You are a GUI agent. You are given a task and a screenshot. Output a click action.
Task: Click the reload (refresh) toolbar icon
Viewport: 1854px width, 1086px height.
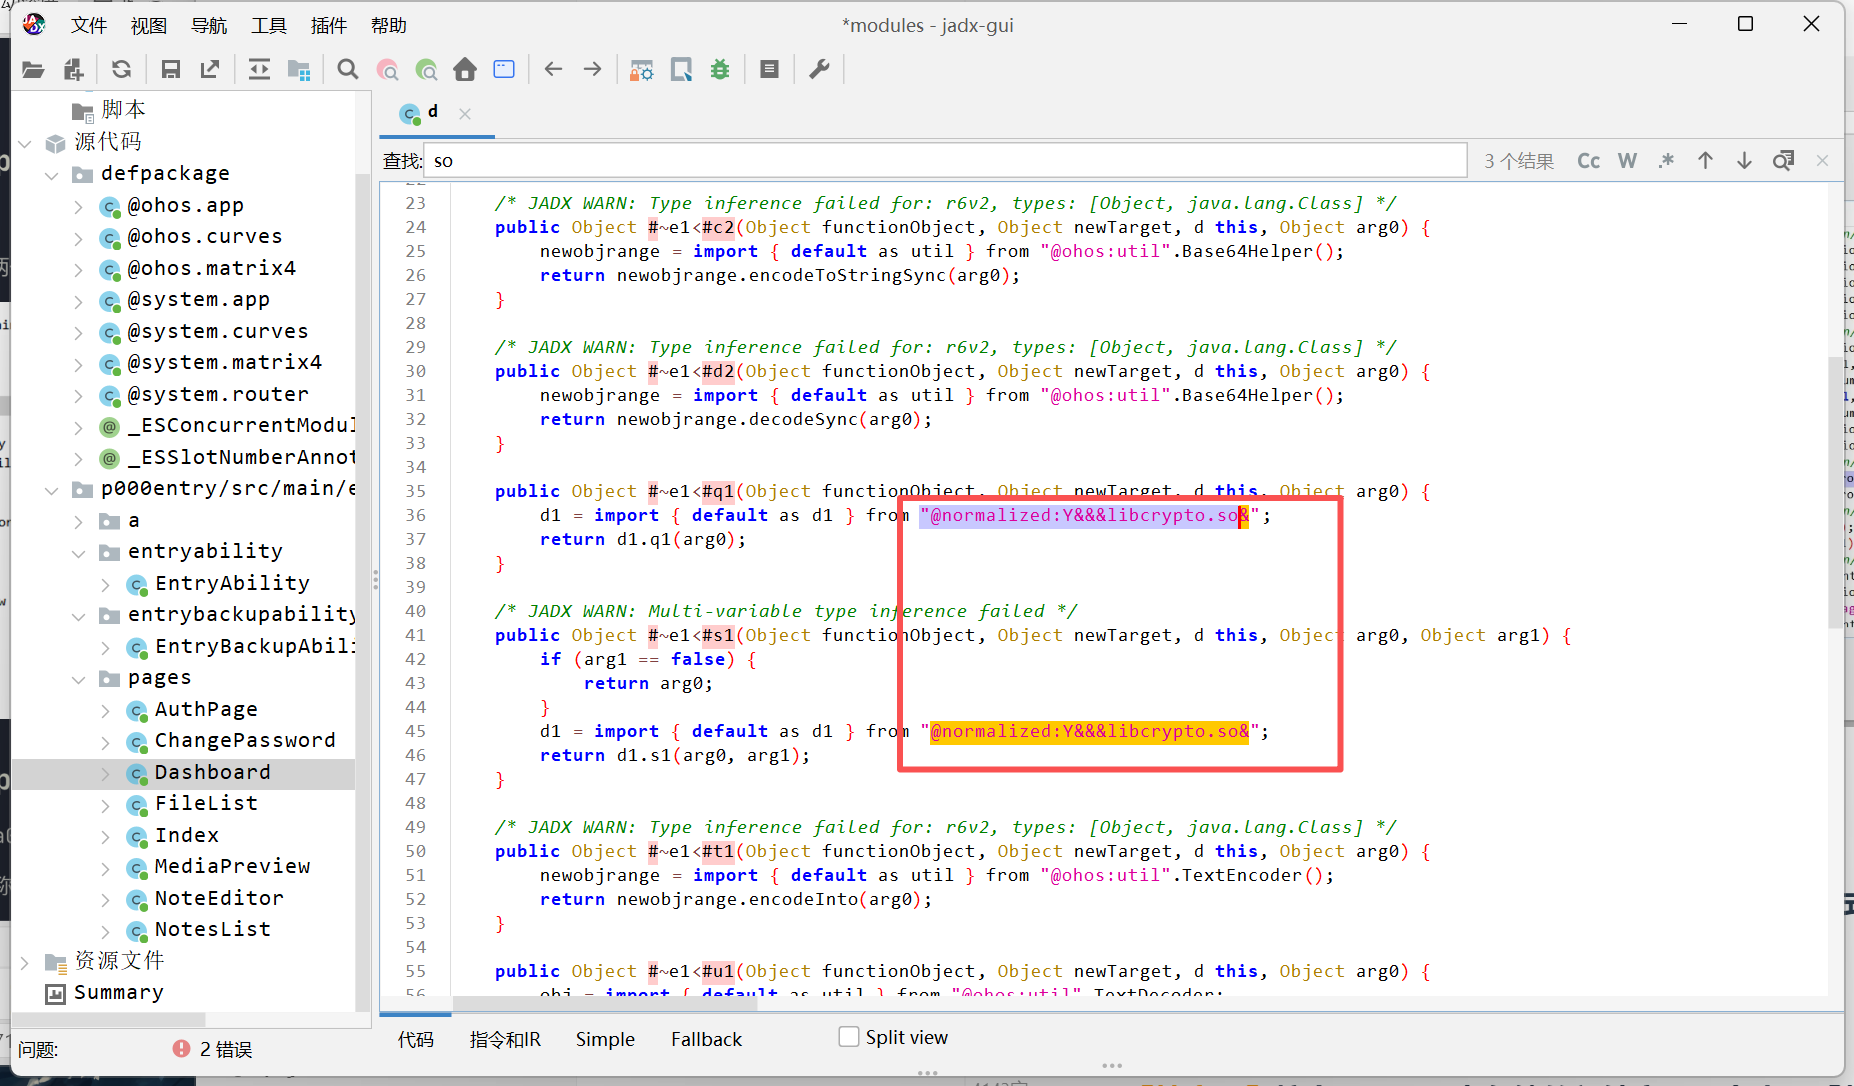point(121,69)
